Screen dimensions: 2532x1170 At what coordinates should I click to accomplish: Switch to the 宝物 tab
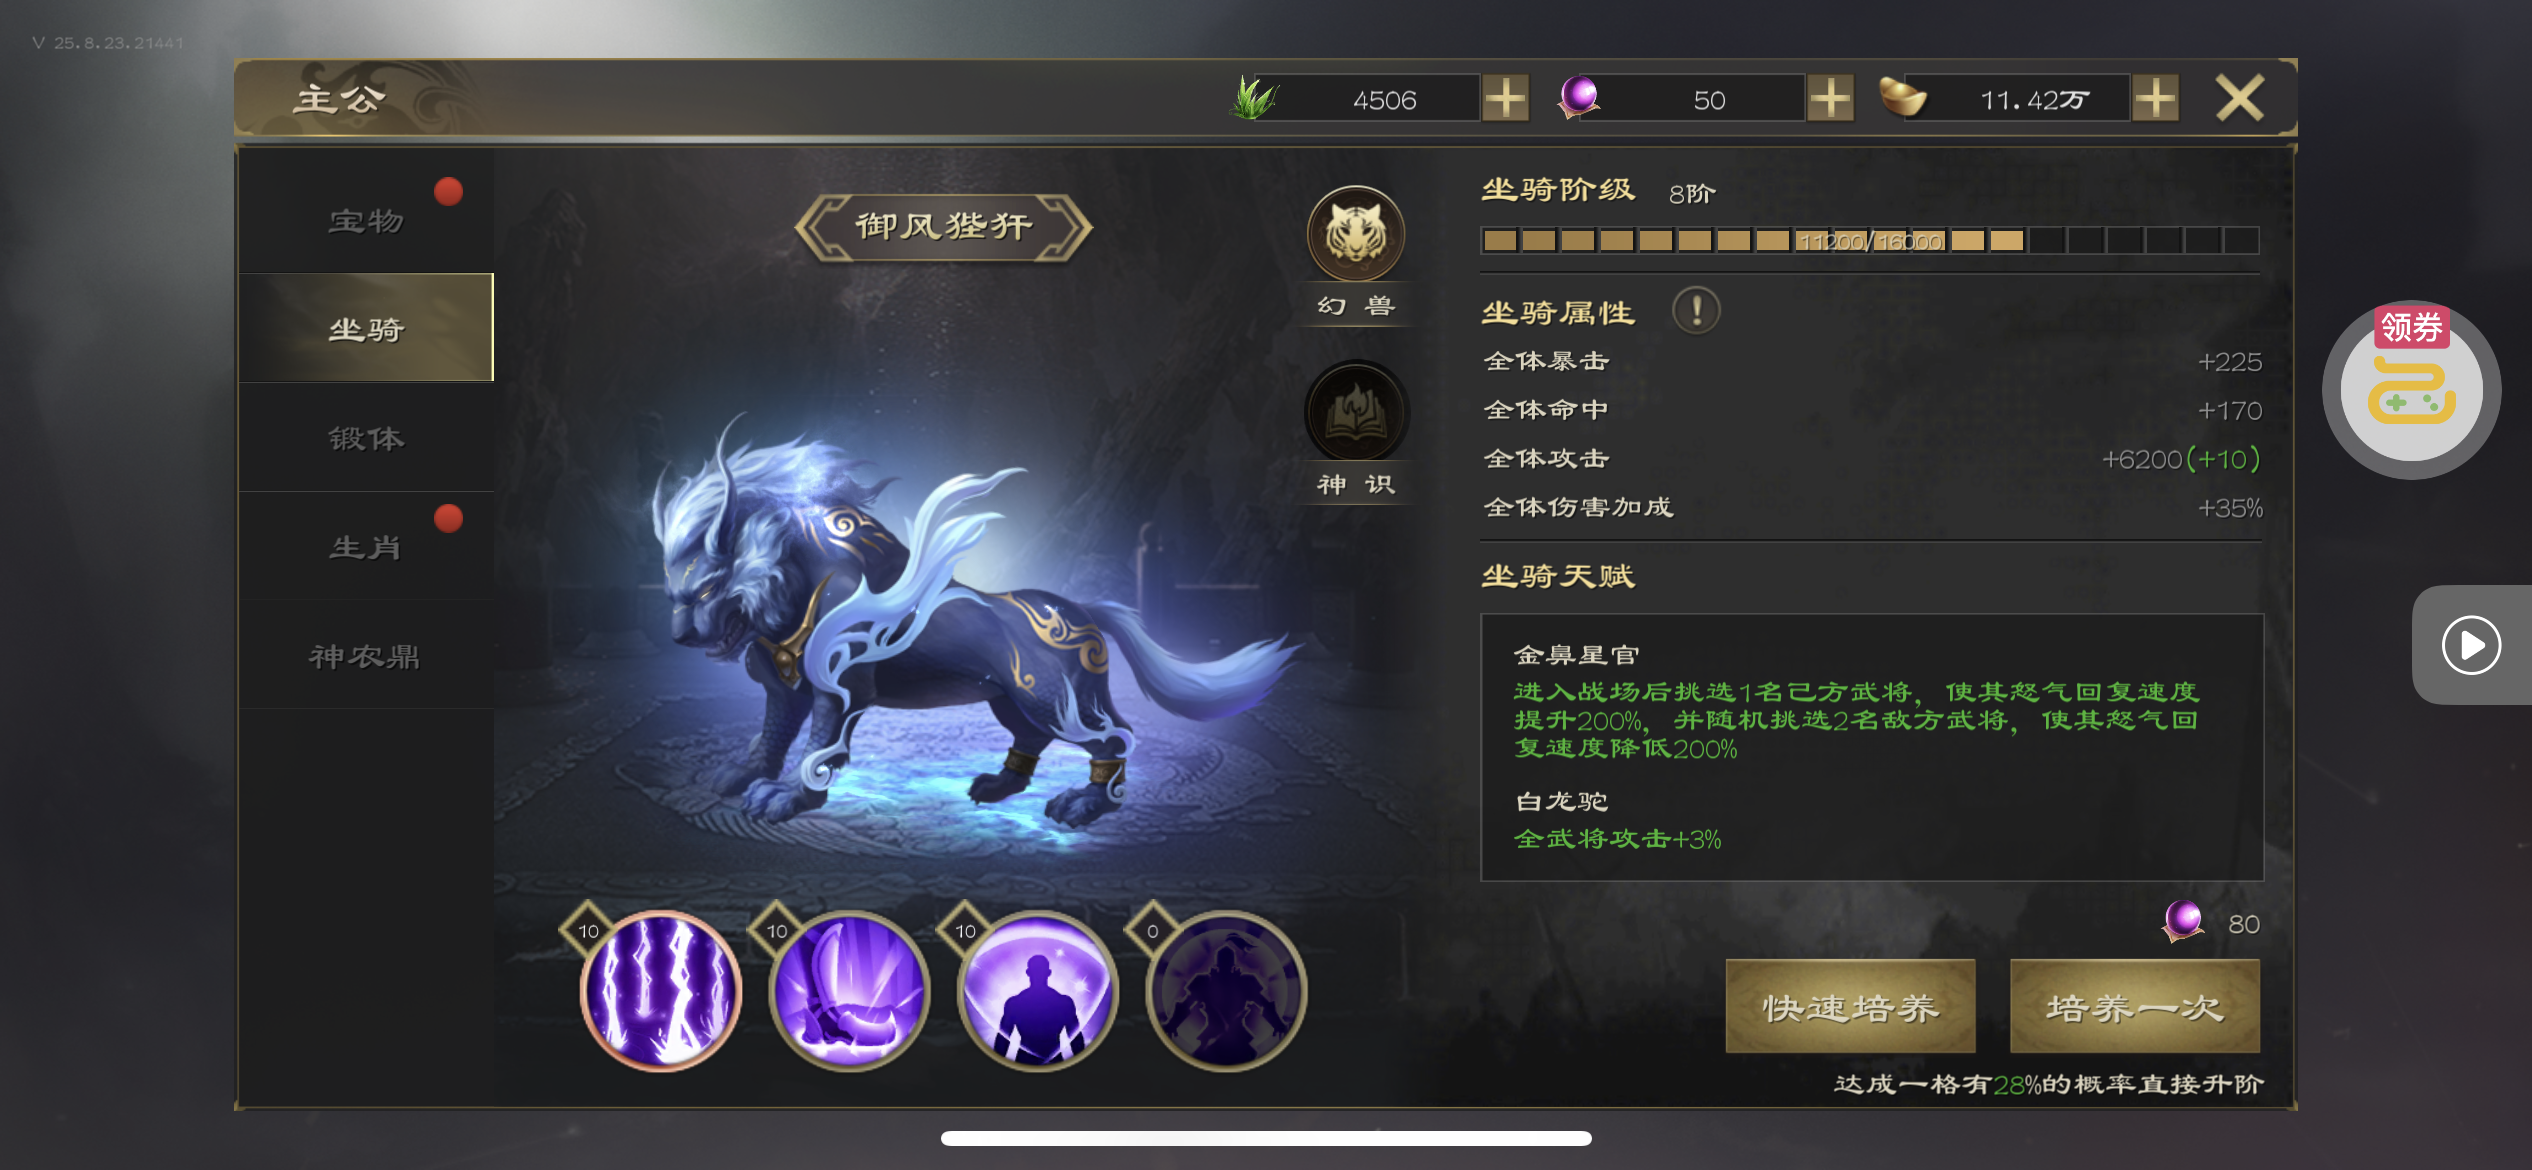pyautogui.click(x=366, y=220)
